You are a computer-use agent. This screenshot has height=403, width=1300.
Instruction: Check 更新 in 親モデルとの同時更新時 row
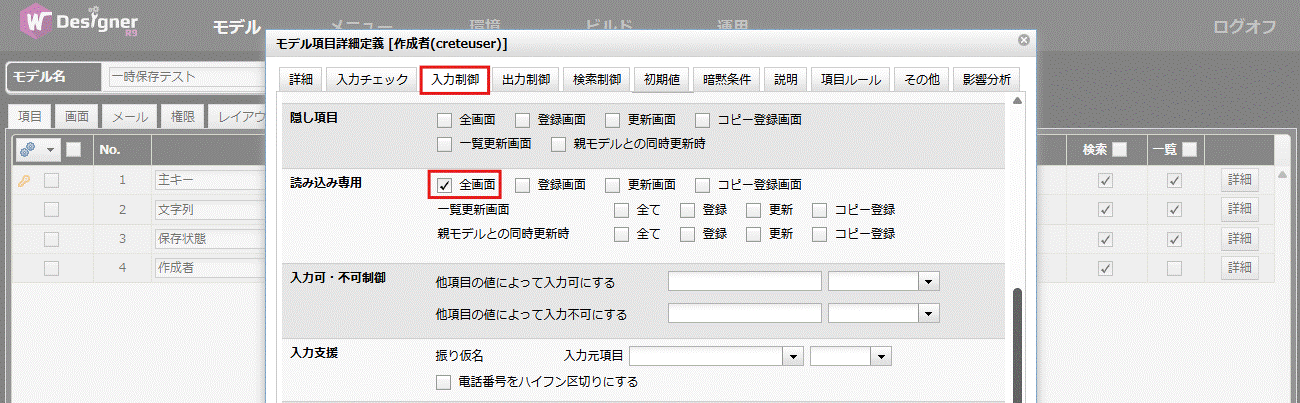point(753,234)
